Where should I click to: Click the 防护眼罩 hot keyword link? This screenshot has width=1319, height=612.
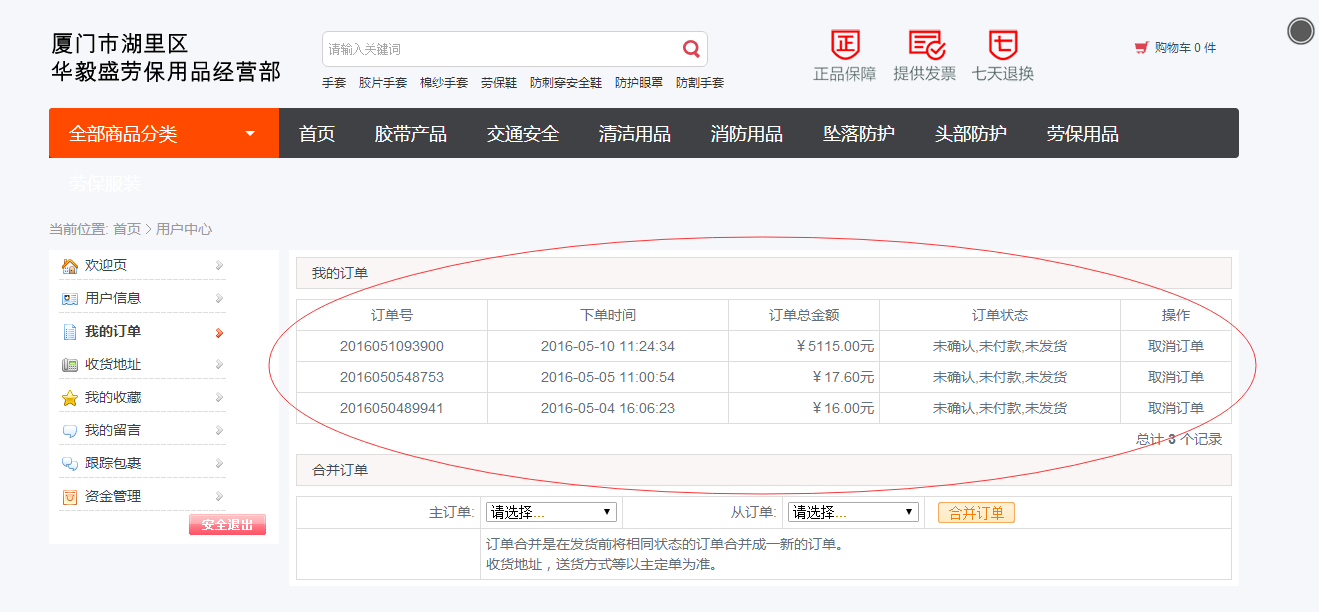click(638, 83)
